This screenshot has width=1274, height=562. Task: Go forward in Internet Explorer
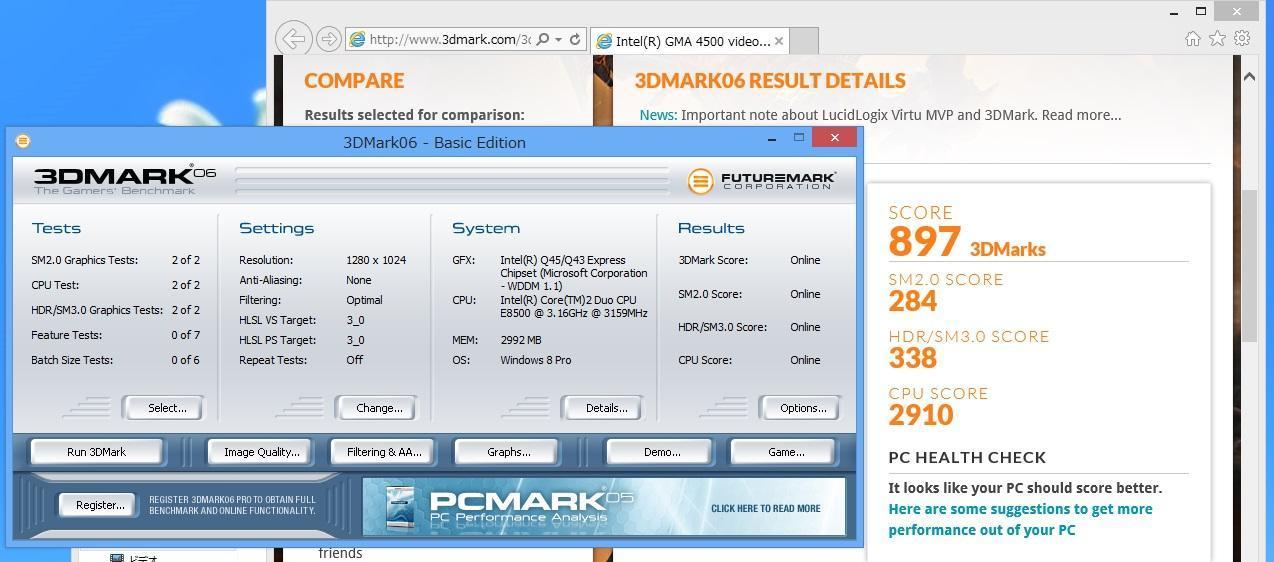pos(328,39)
